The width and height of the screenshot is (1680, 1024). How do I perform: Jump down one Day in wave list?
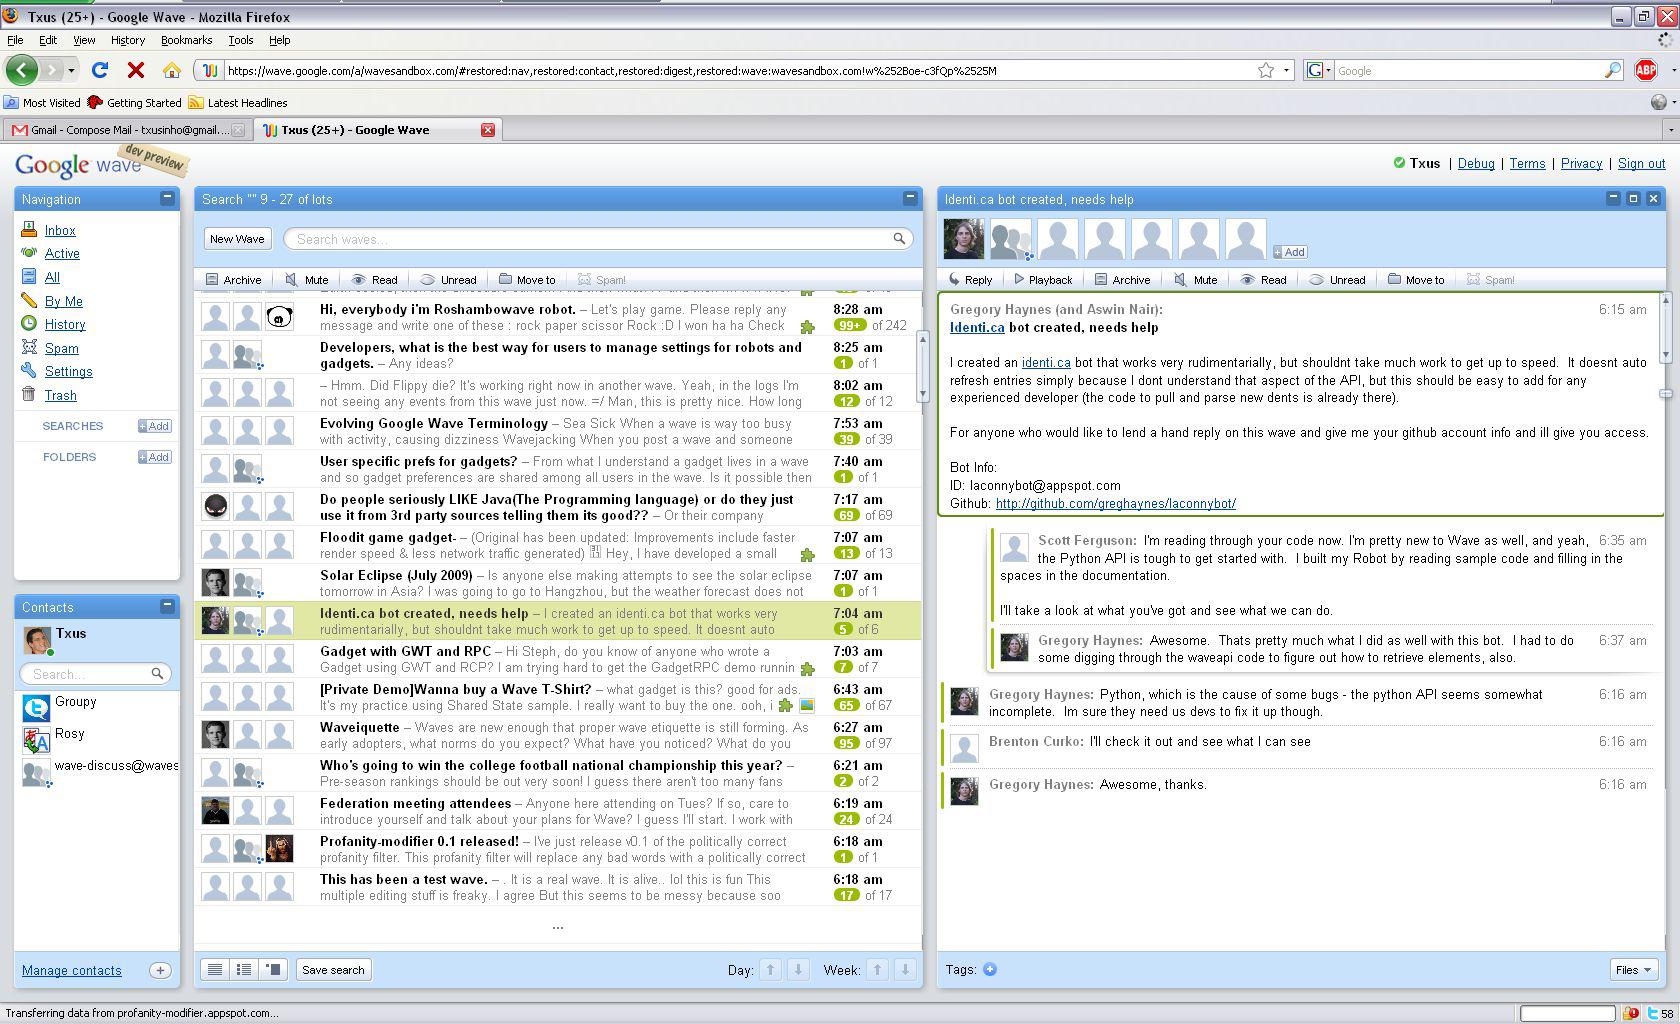pos(798,969)
